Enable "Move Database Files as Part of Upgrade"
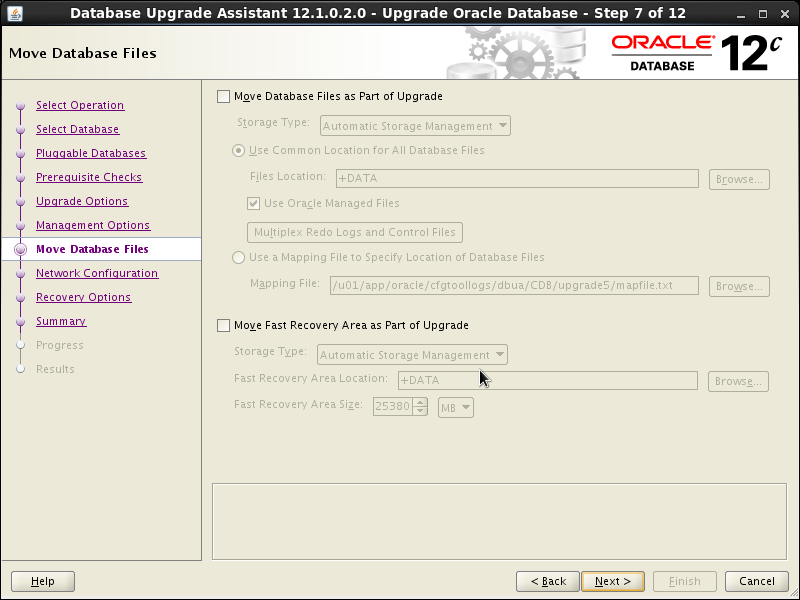Viewport: 800px width, 600px height. click(225, 96)
